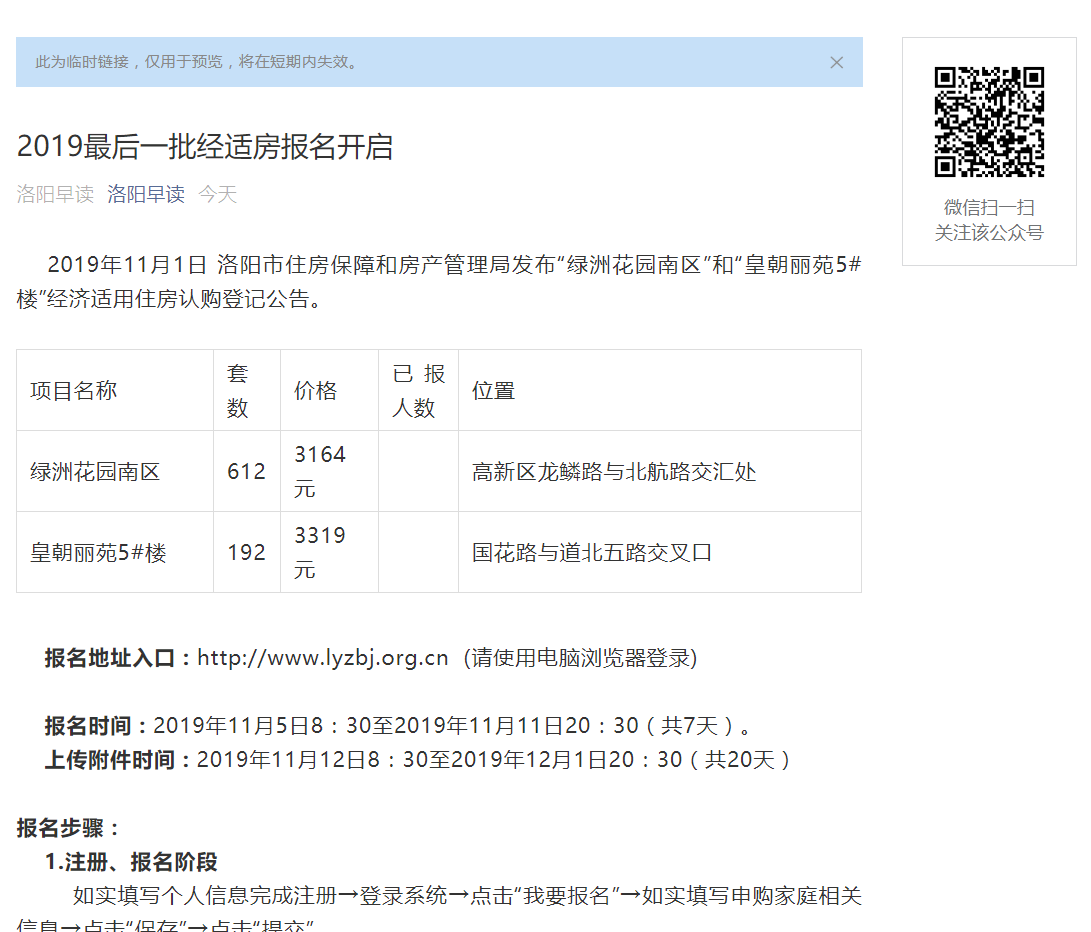Dismiss the temporary link notice banner
The width and height of the screenshot is (1091, 932).
836,63
